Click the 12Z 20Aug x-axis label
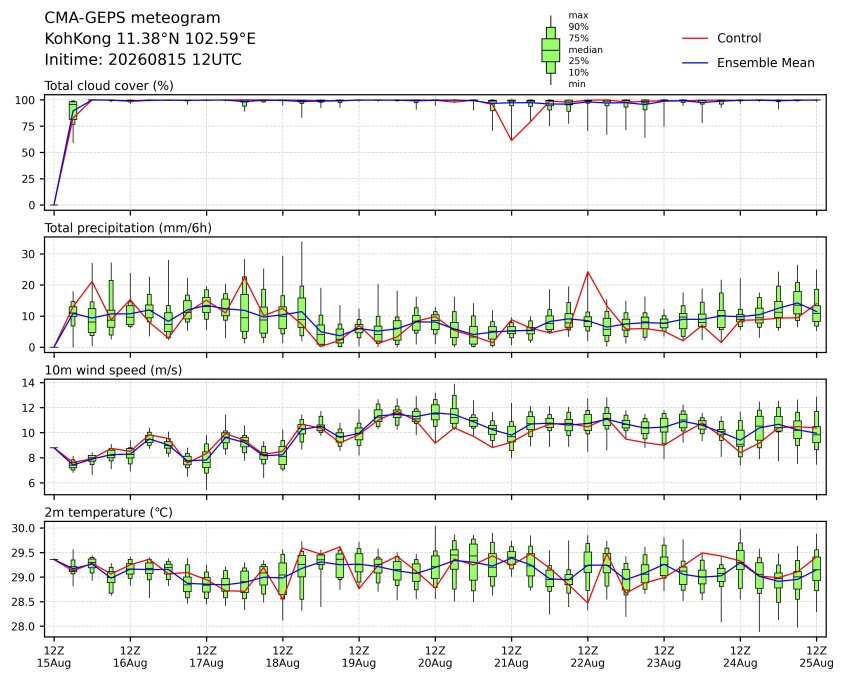 [435, 656]
